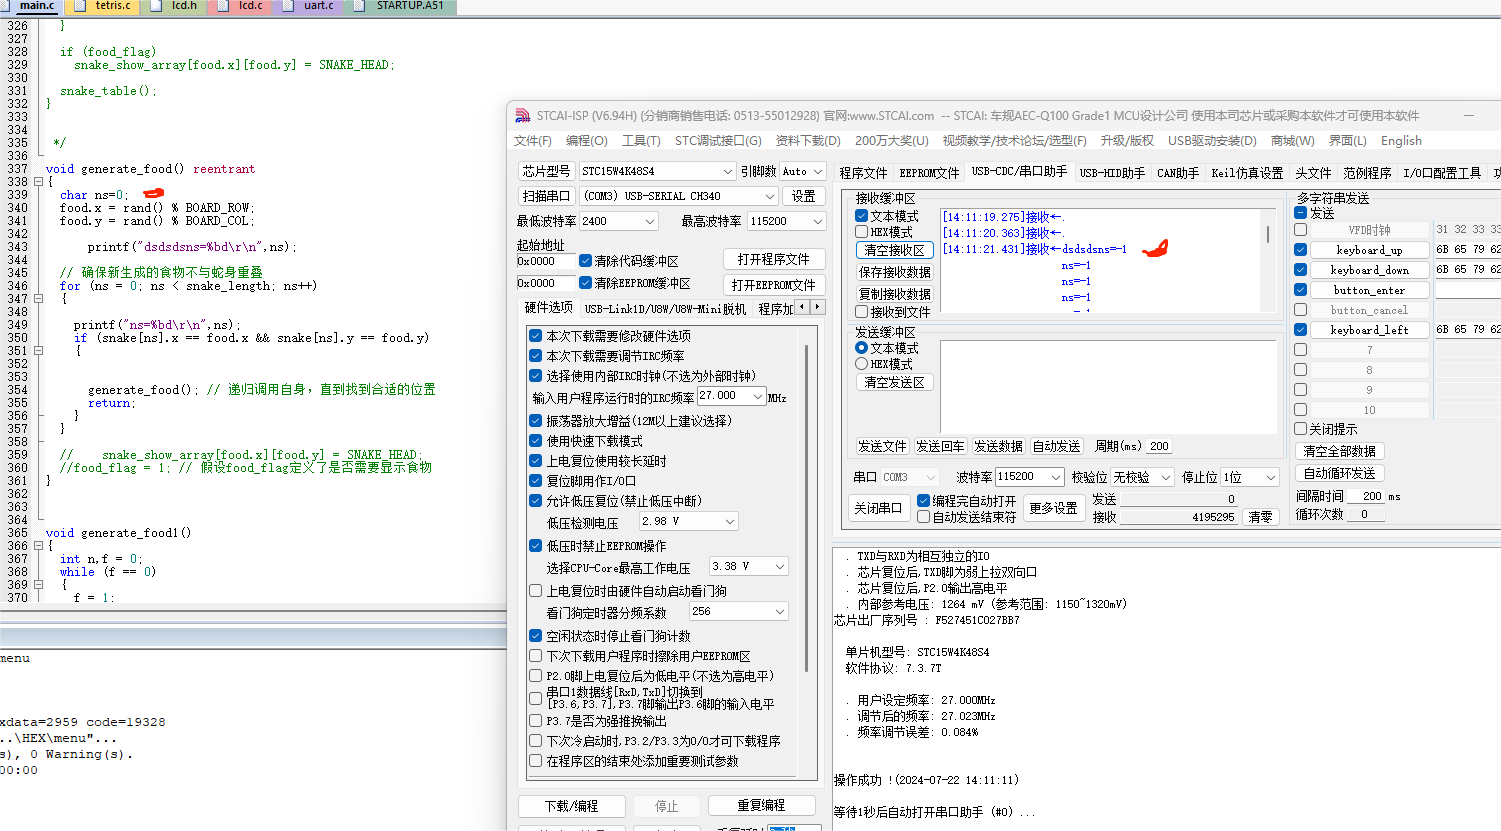
Task: Enable 接收到文件 checkbox
Action: coord(861,312)
